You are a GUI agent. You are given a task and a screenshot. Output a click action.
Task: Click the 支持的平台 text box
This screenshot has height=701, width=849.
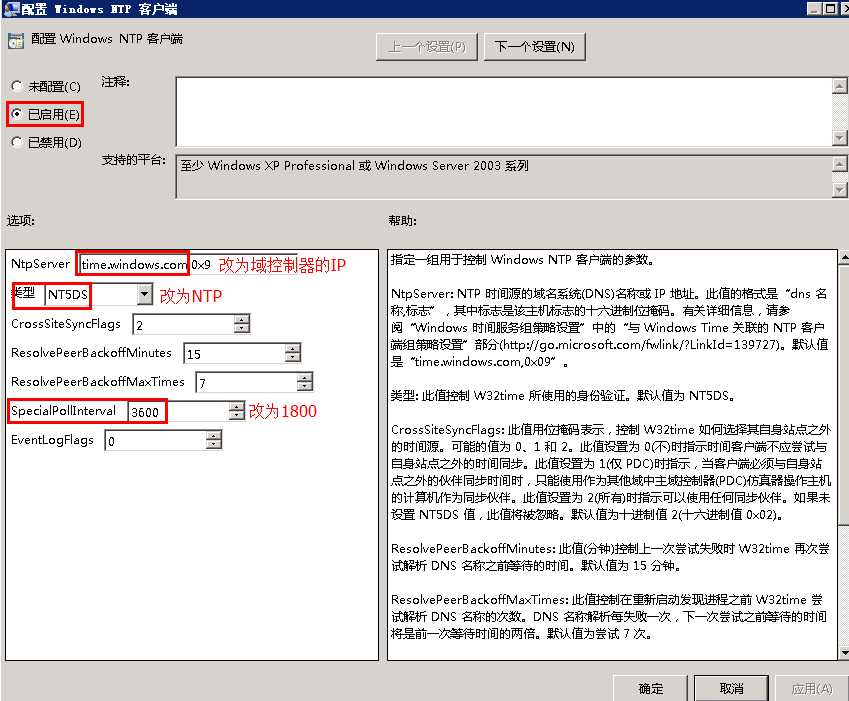pos(504,177)
